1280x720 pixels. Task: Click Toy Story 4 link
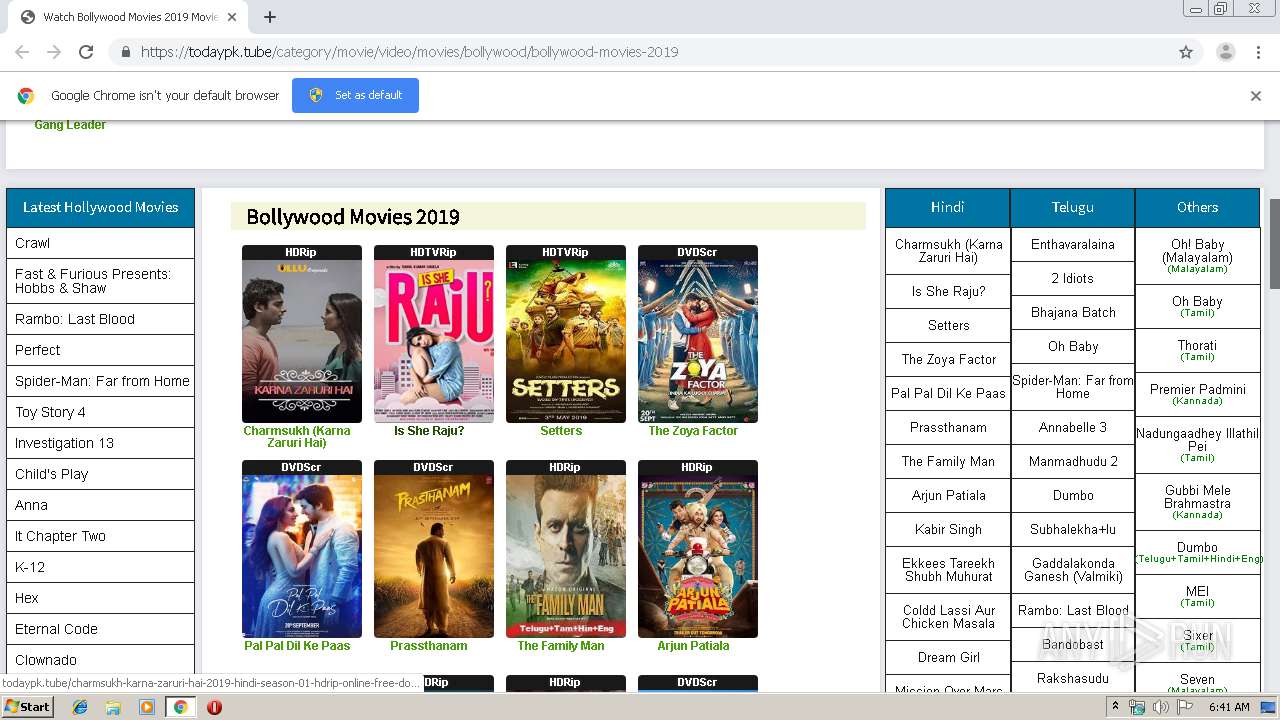[x=50, y=412]
